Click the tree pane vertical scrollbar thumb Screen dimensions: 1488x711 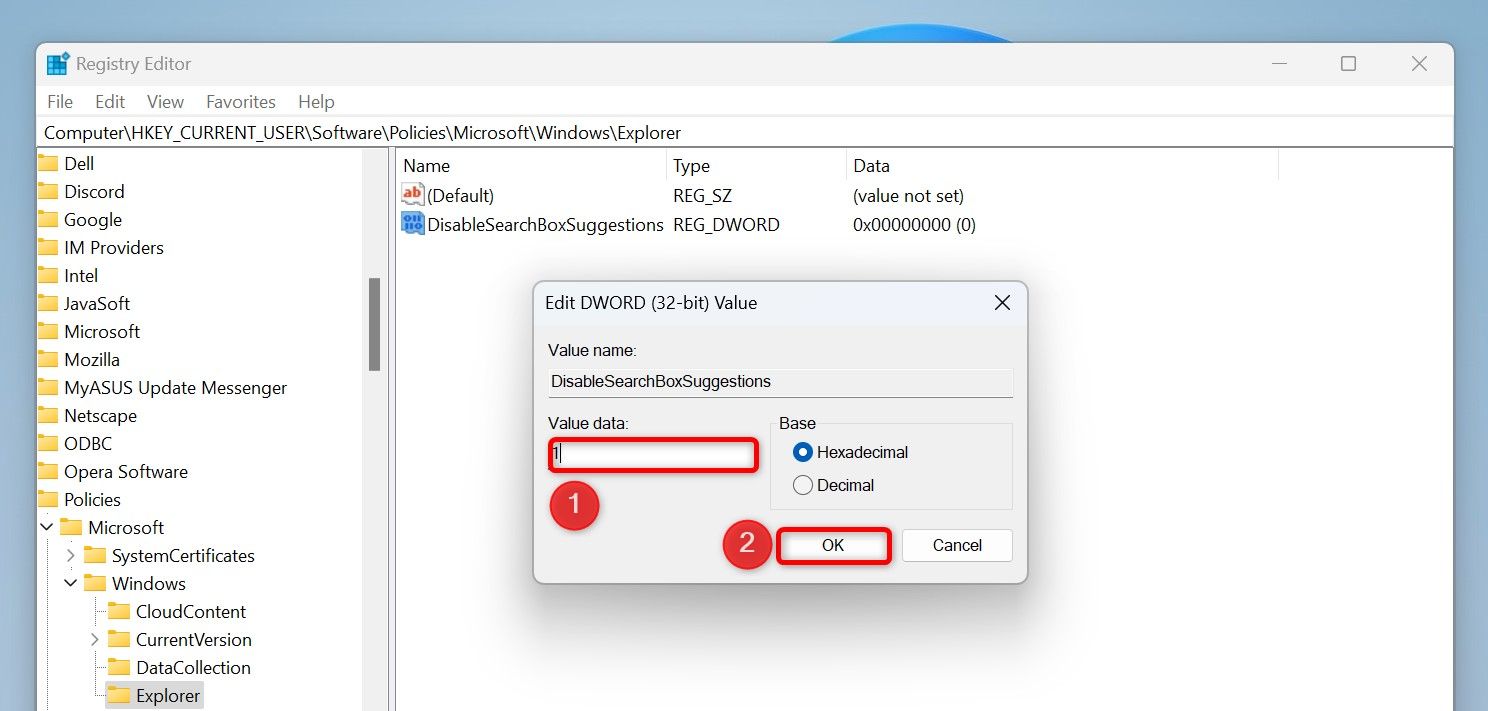tap(374, 324)
